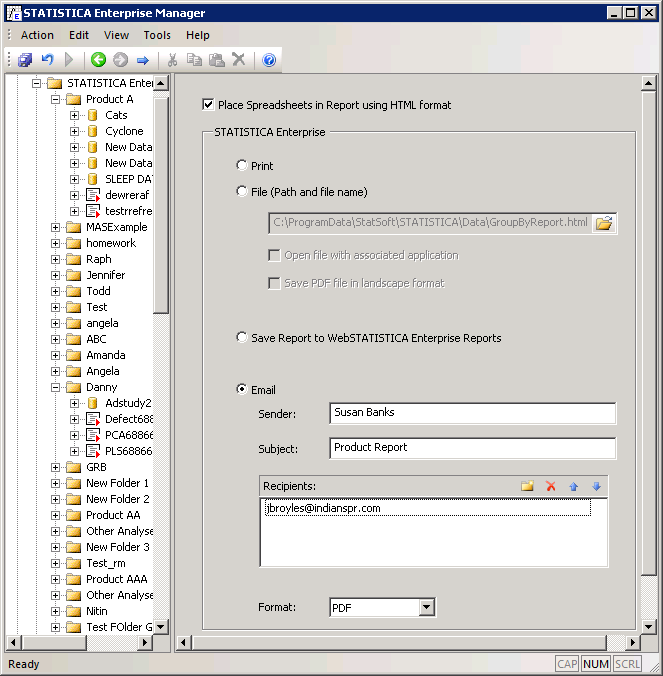The height and width of the screenshot is (676, 663).
Task: Select the testrrefre report icon
Action: [93, 211]
